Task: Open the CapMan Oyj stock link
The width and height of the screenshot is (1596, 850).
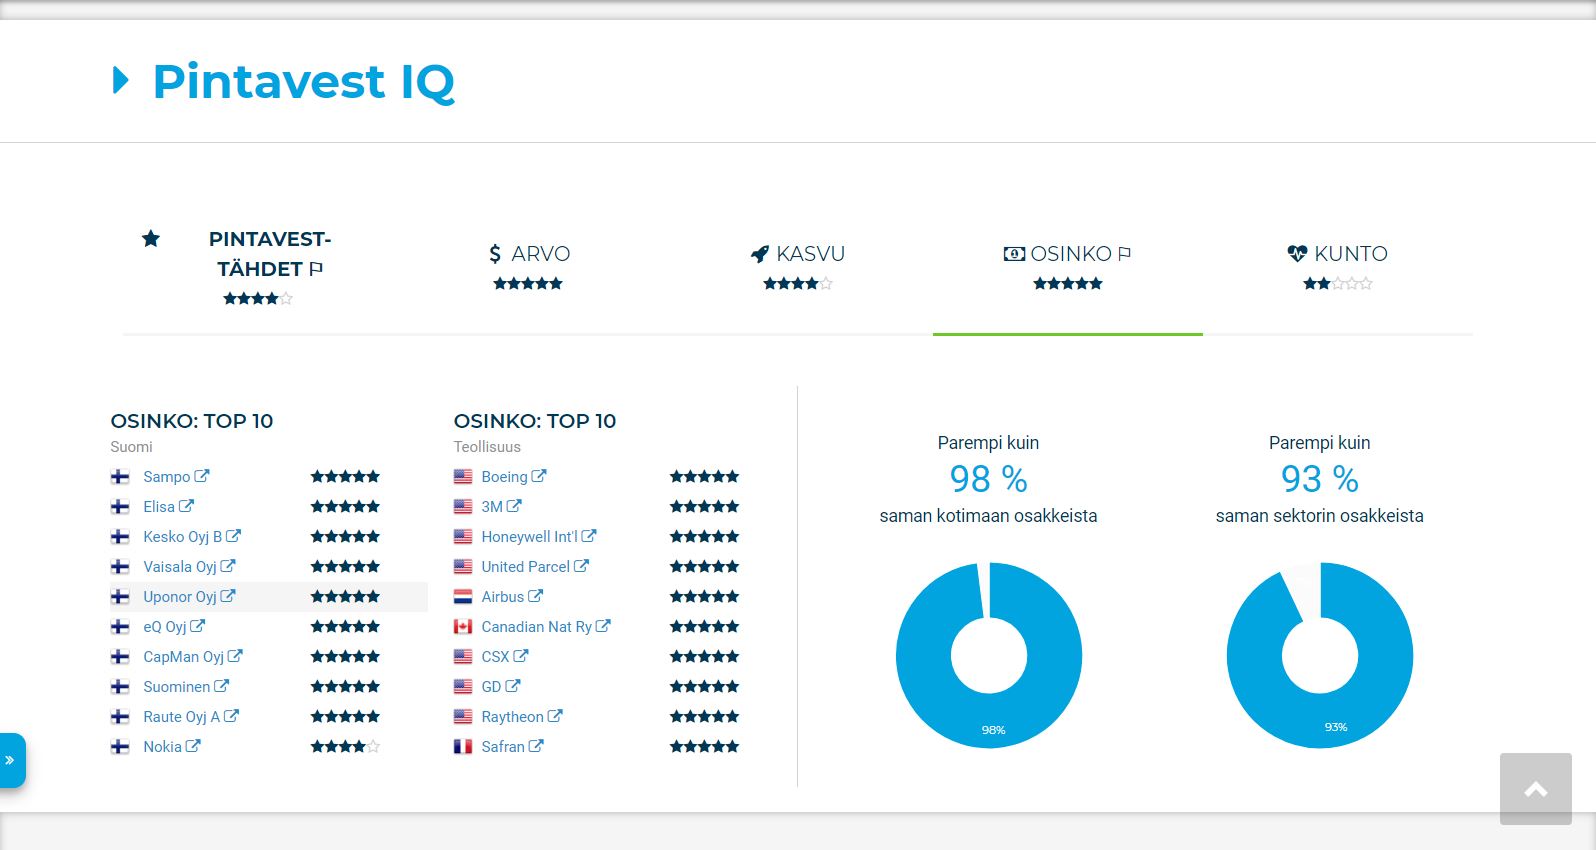Action: (x=193, y=657)
